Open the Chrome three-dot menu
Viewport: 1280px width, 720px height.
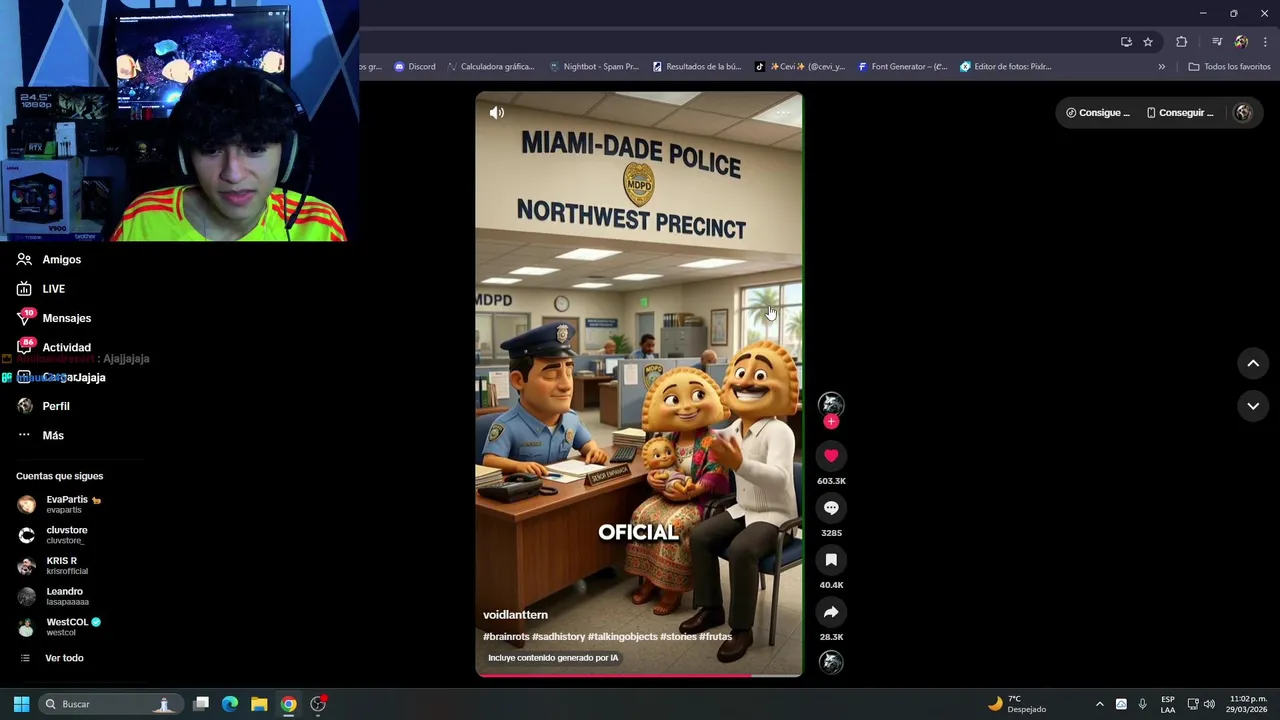(x=1266, y=42)
